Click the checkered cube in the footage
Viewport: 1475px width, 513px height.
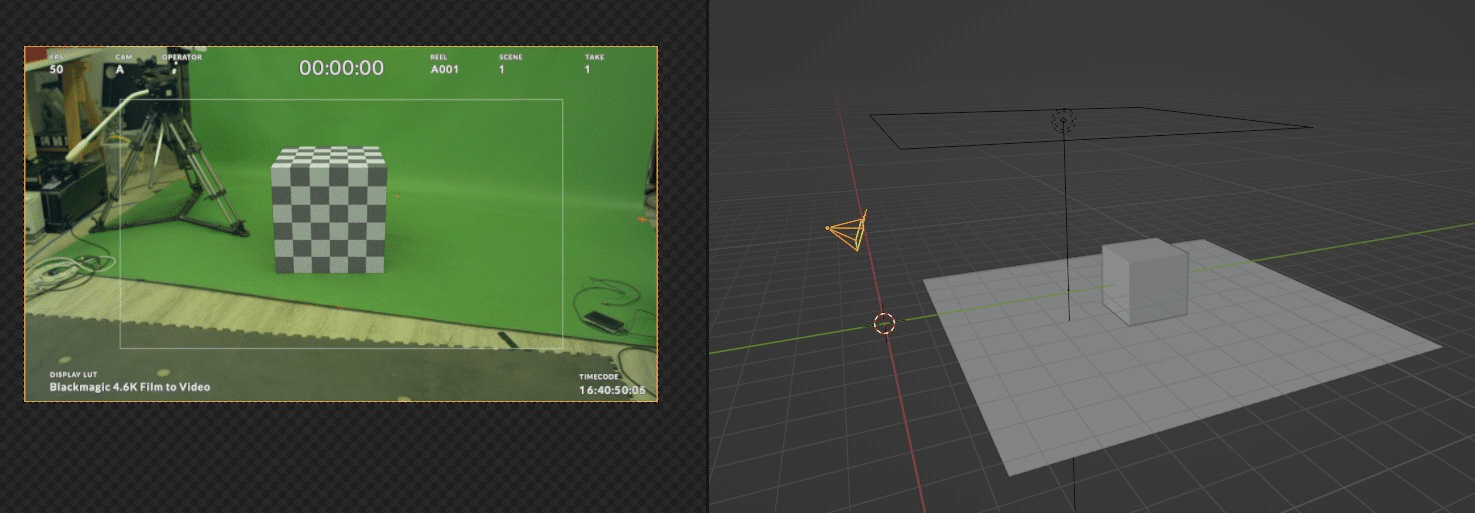point(330,210)
